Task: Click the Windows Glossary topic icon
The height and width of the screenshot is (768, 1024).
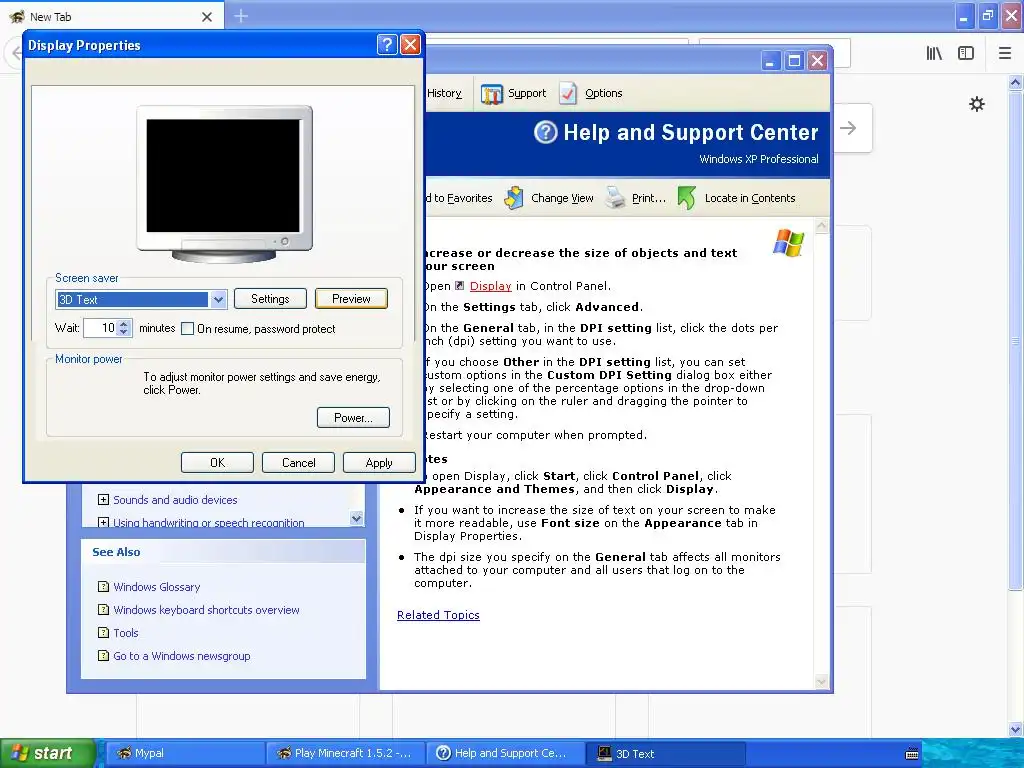Action: [x=103, y=586]
